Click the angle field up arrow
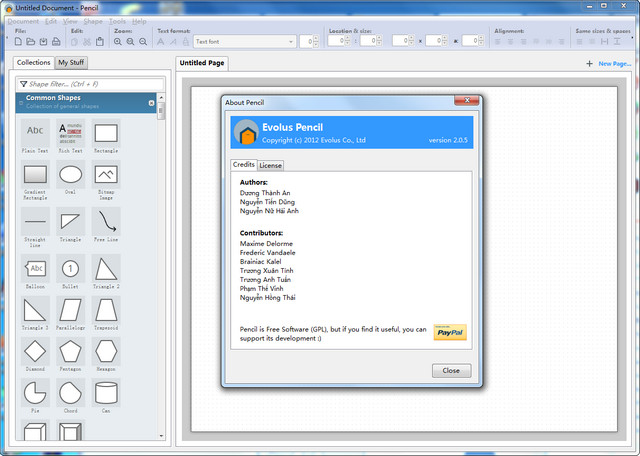The height and width of the screenshot is (456, 640). tap(481, 38)
